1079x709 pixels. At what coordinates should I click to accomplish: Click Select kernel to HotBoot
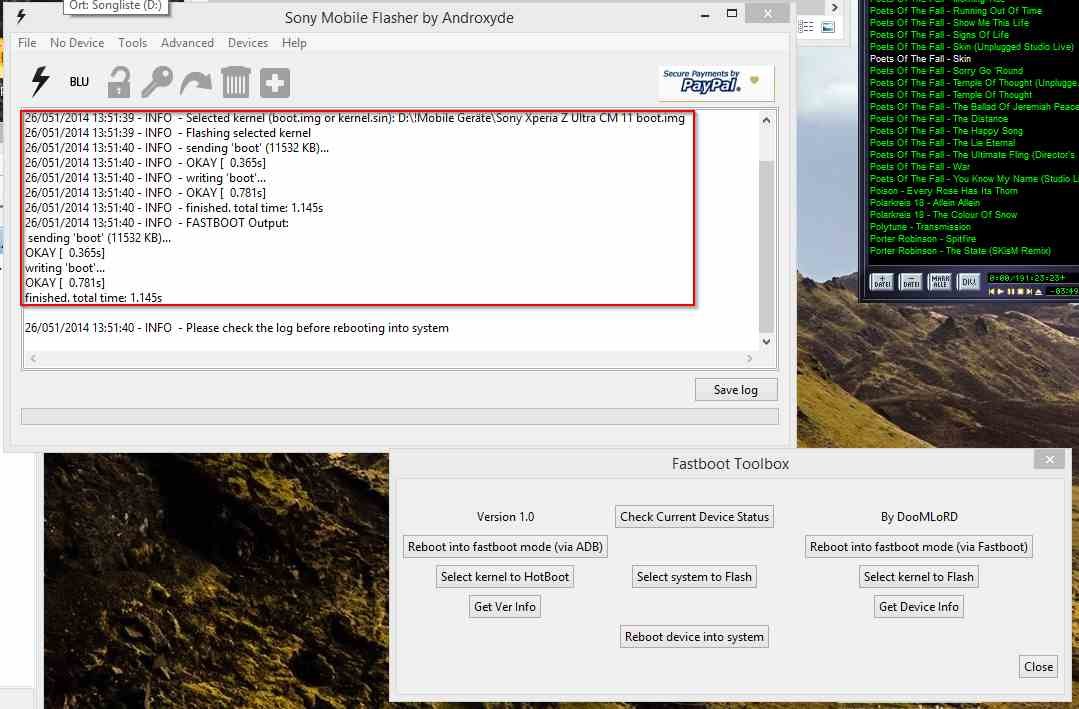pos(505,577)
